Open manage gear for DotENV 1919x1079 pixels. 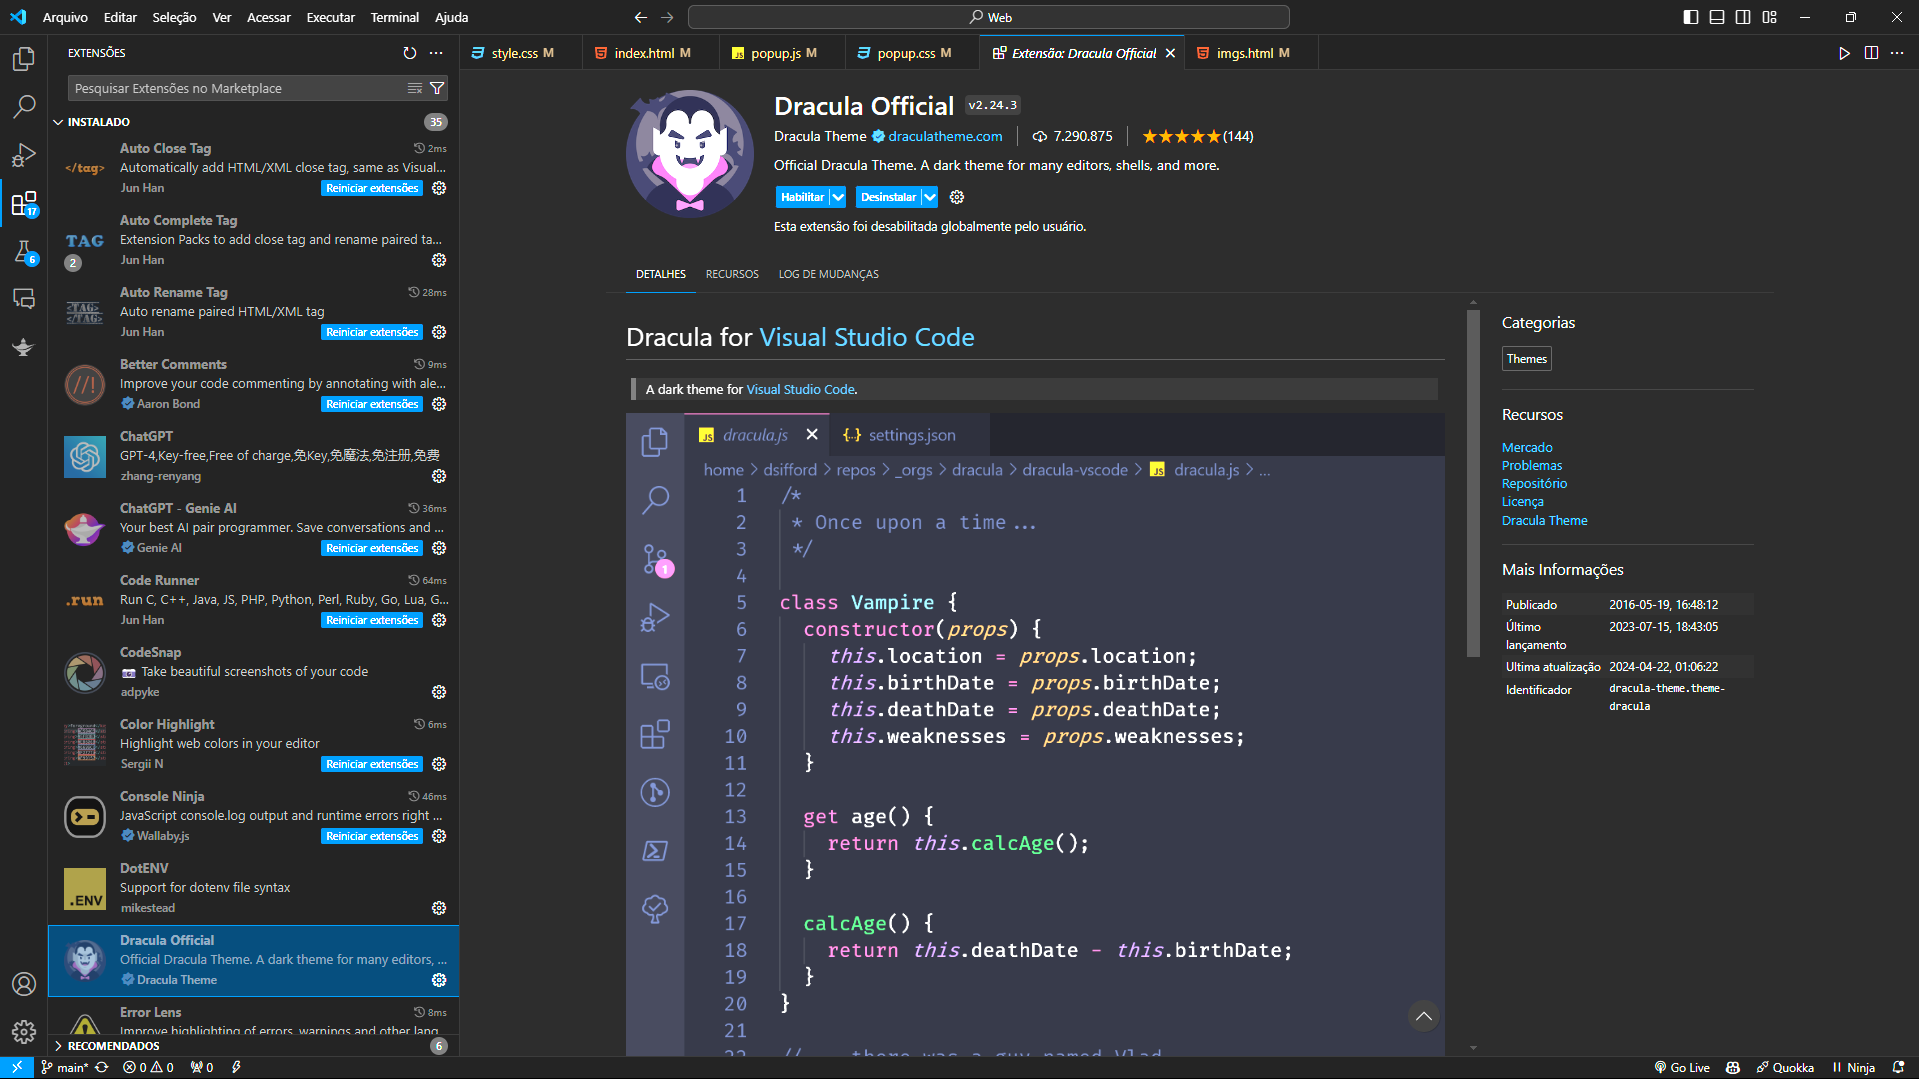tap(439, 908)
